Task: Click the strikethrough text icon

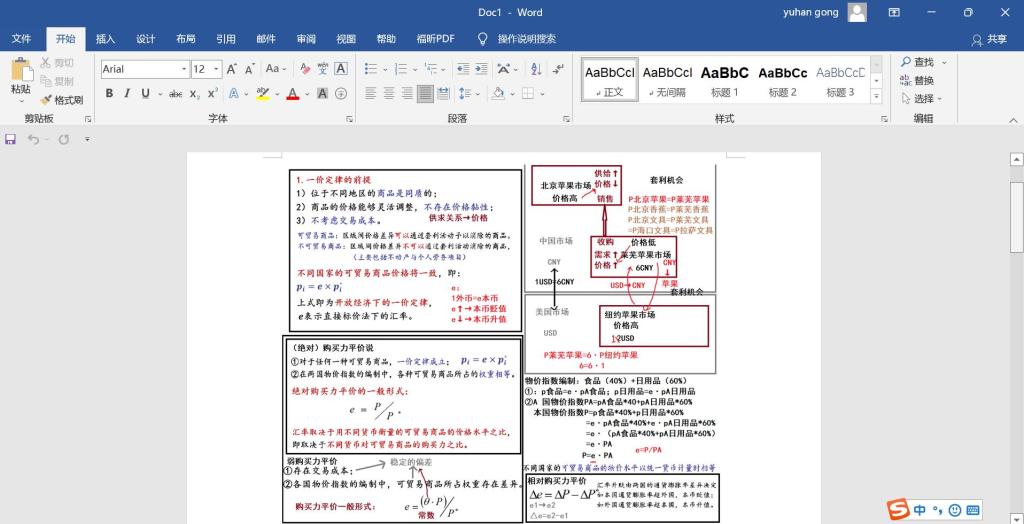Action: (x=175, y=94)
